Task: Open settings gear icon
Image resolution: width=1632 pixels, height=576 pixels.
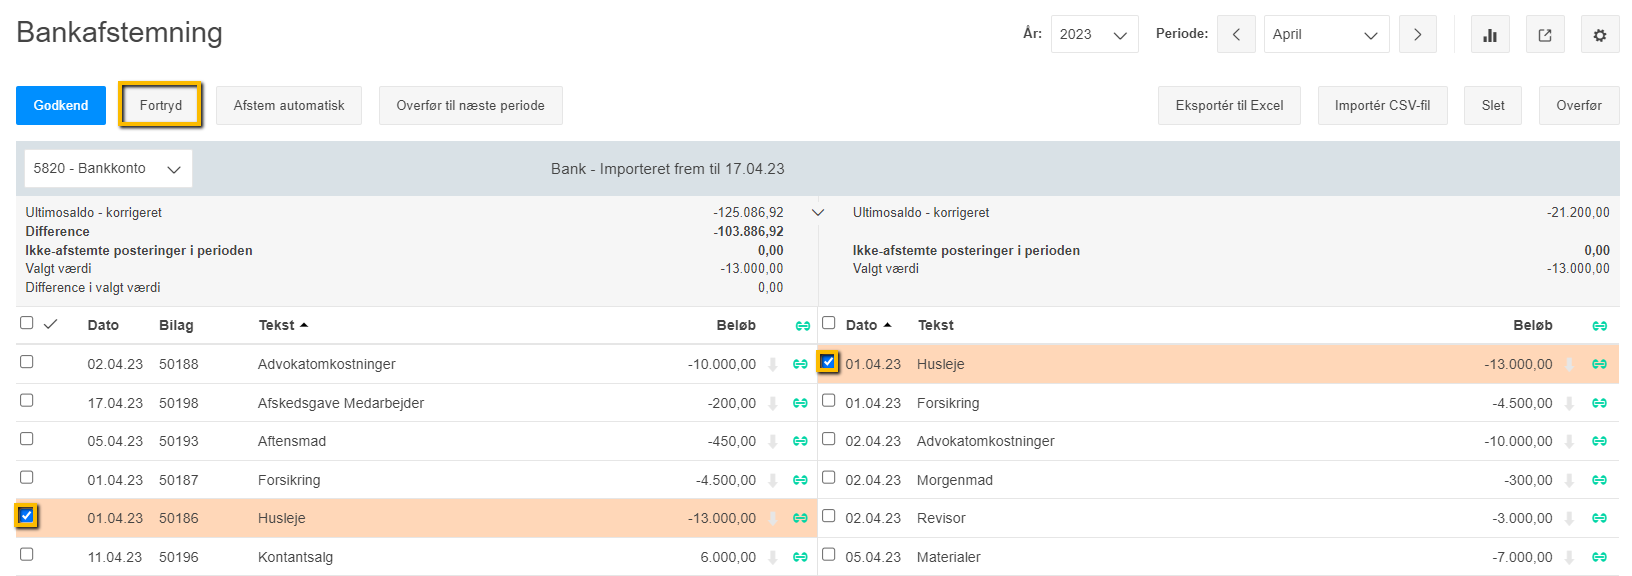Action: (1600, 35)
